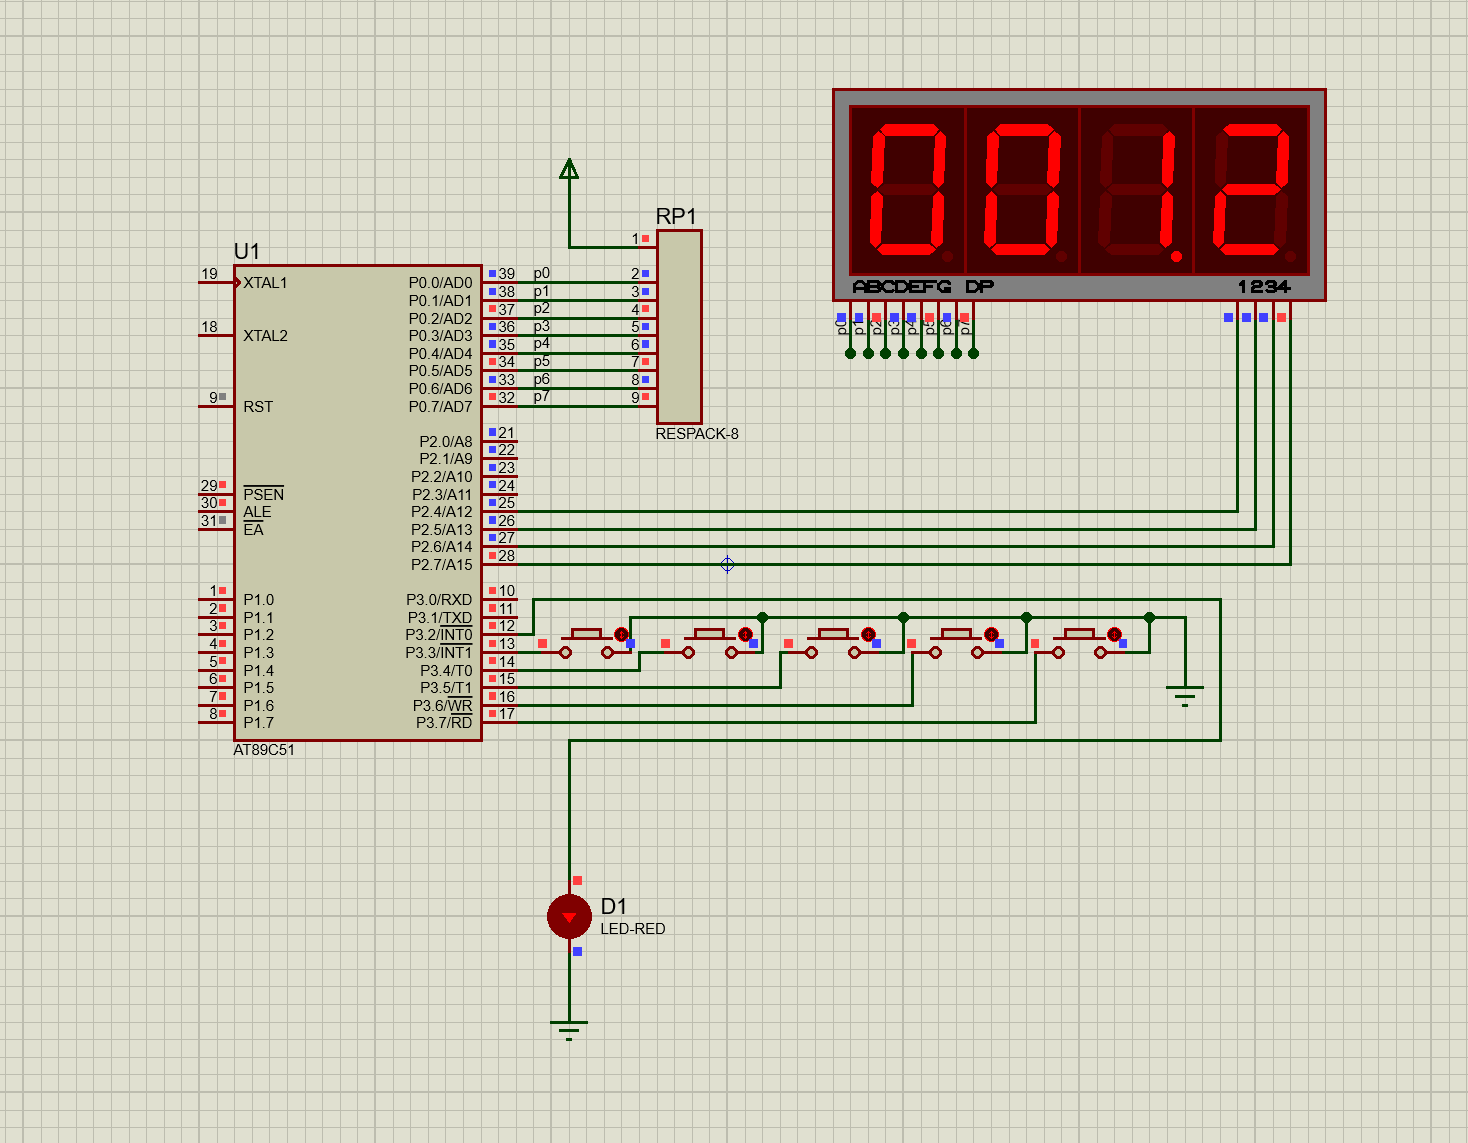The width and height of the screenshot is (1468, 1143).
Task: Click the D1 red LED symbol
Action: (569, 916)
